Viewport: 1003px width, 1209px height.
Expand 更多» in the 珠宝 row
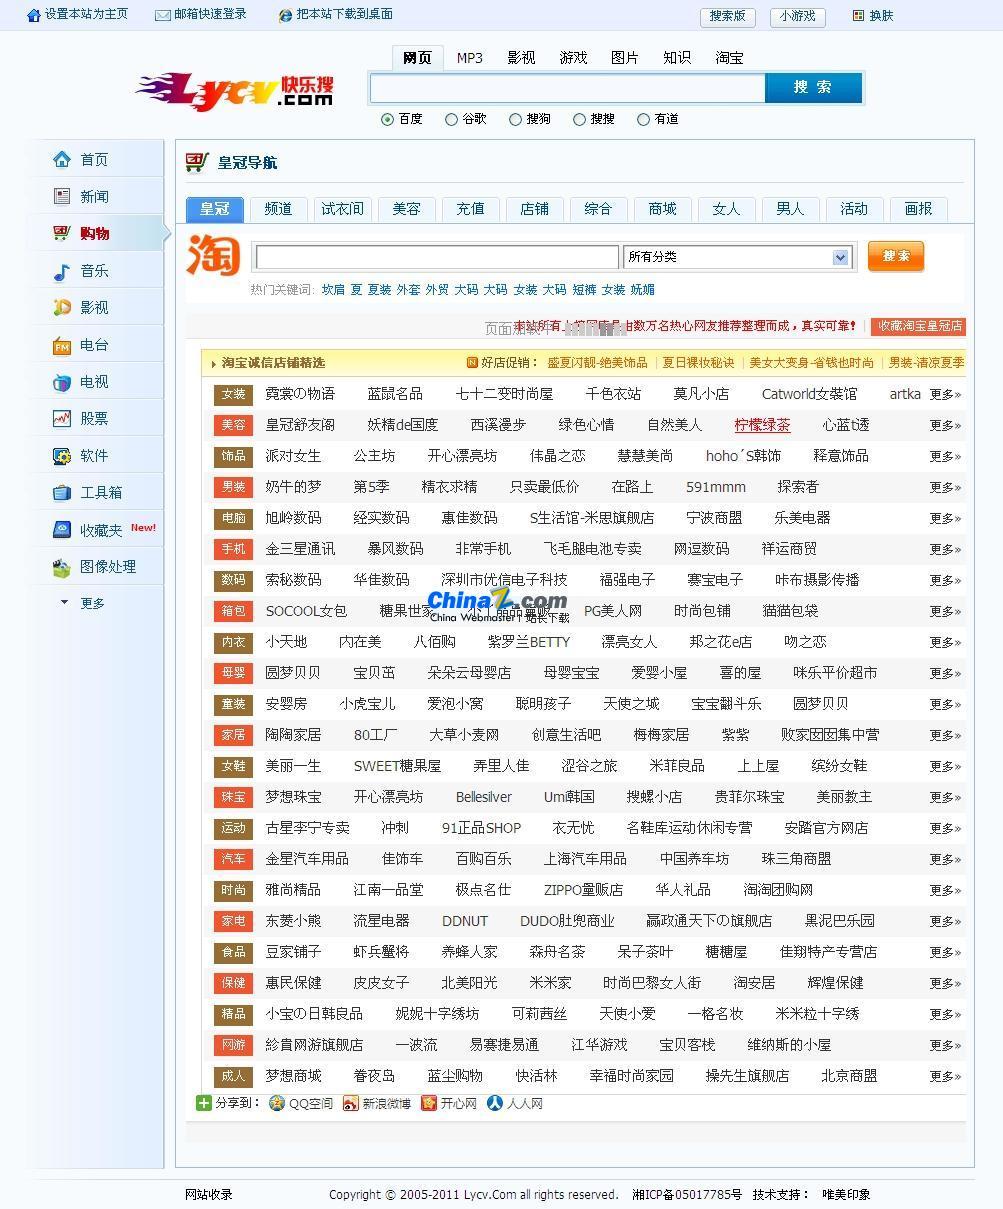945,797
